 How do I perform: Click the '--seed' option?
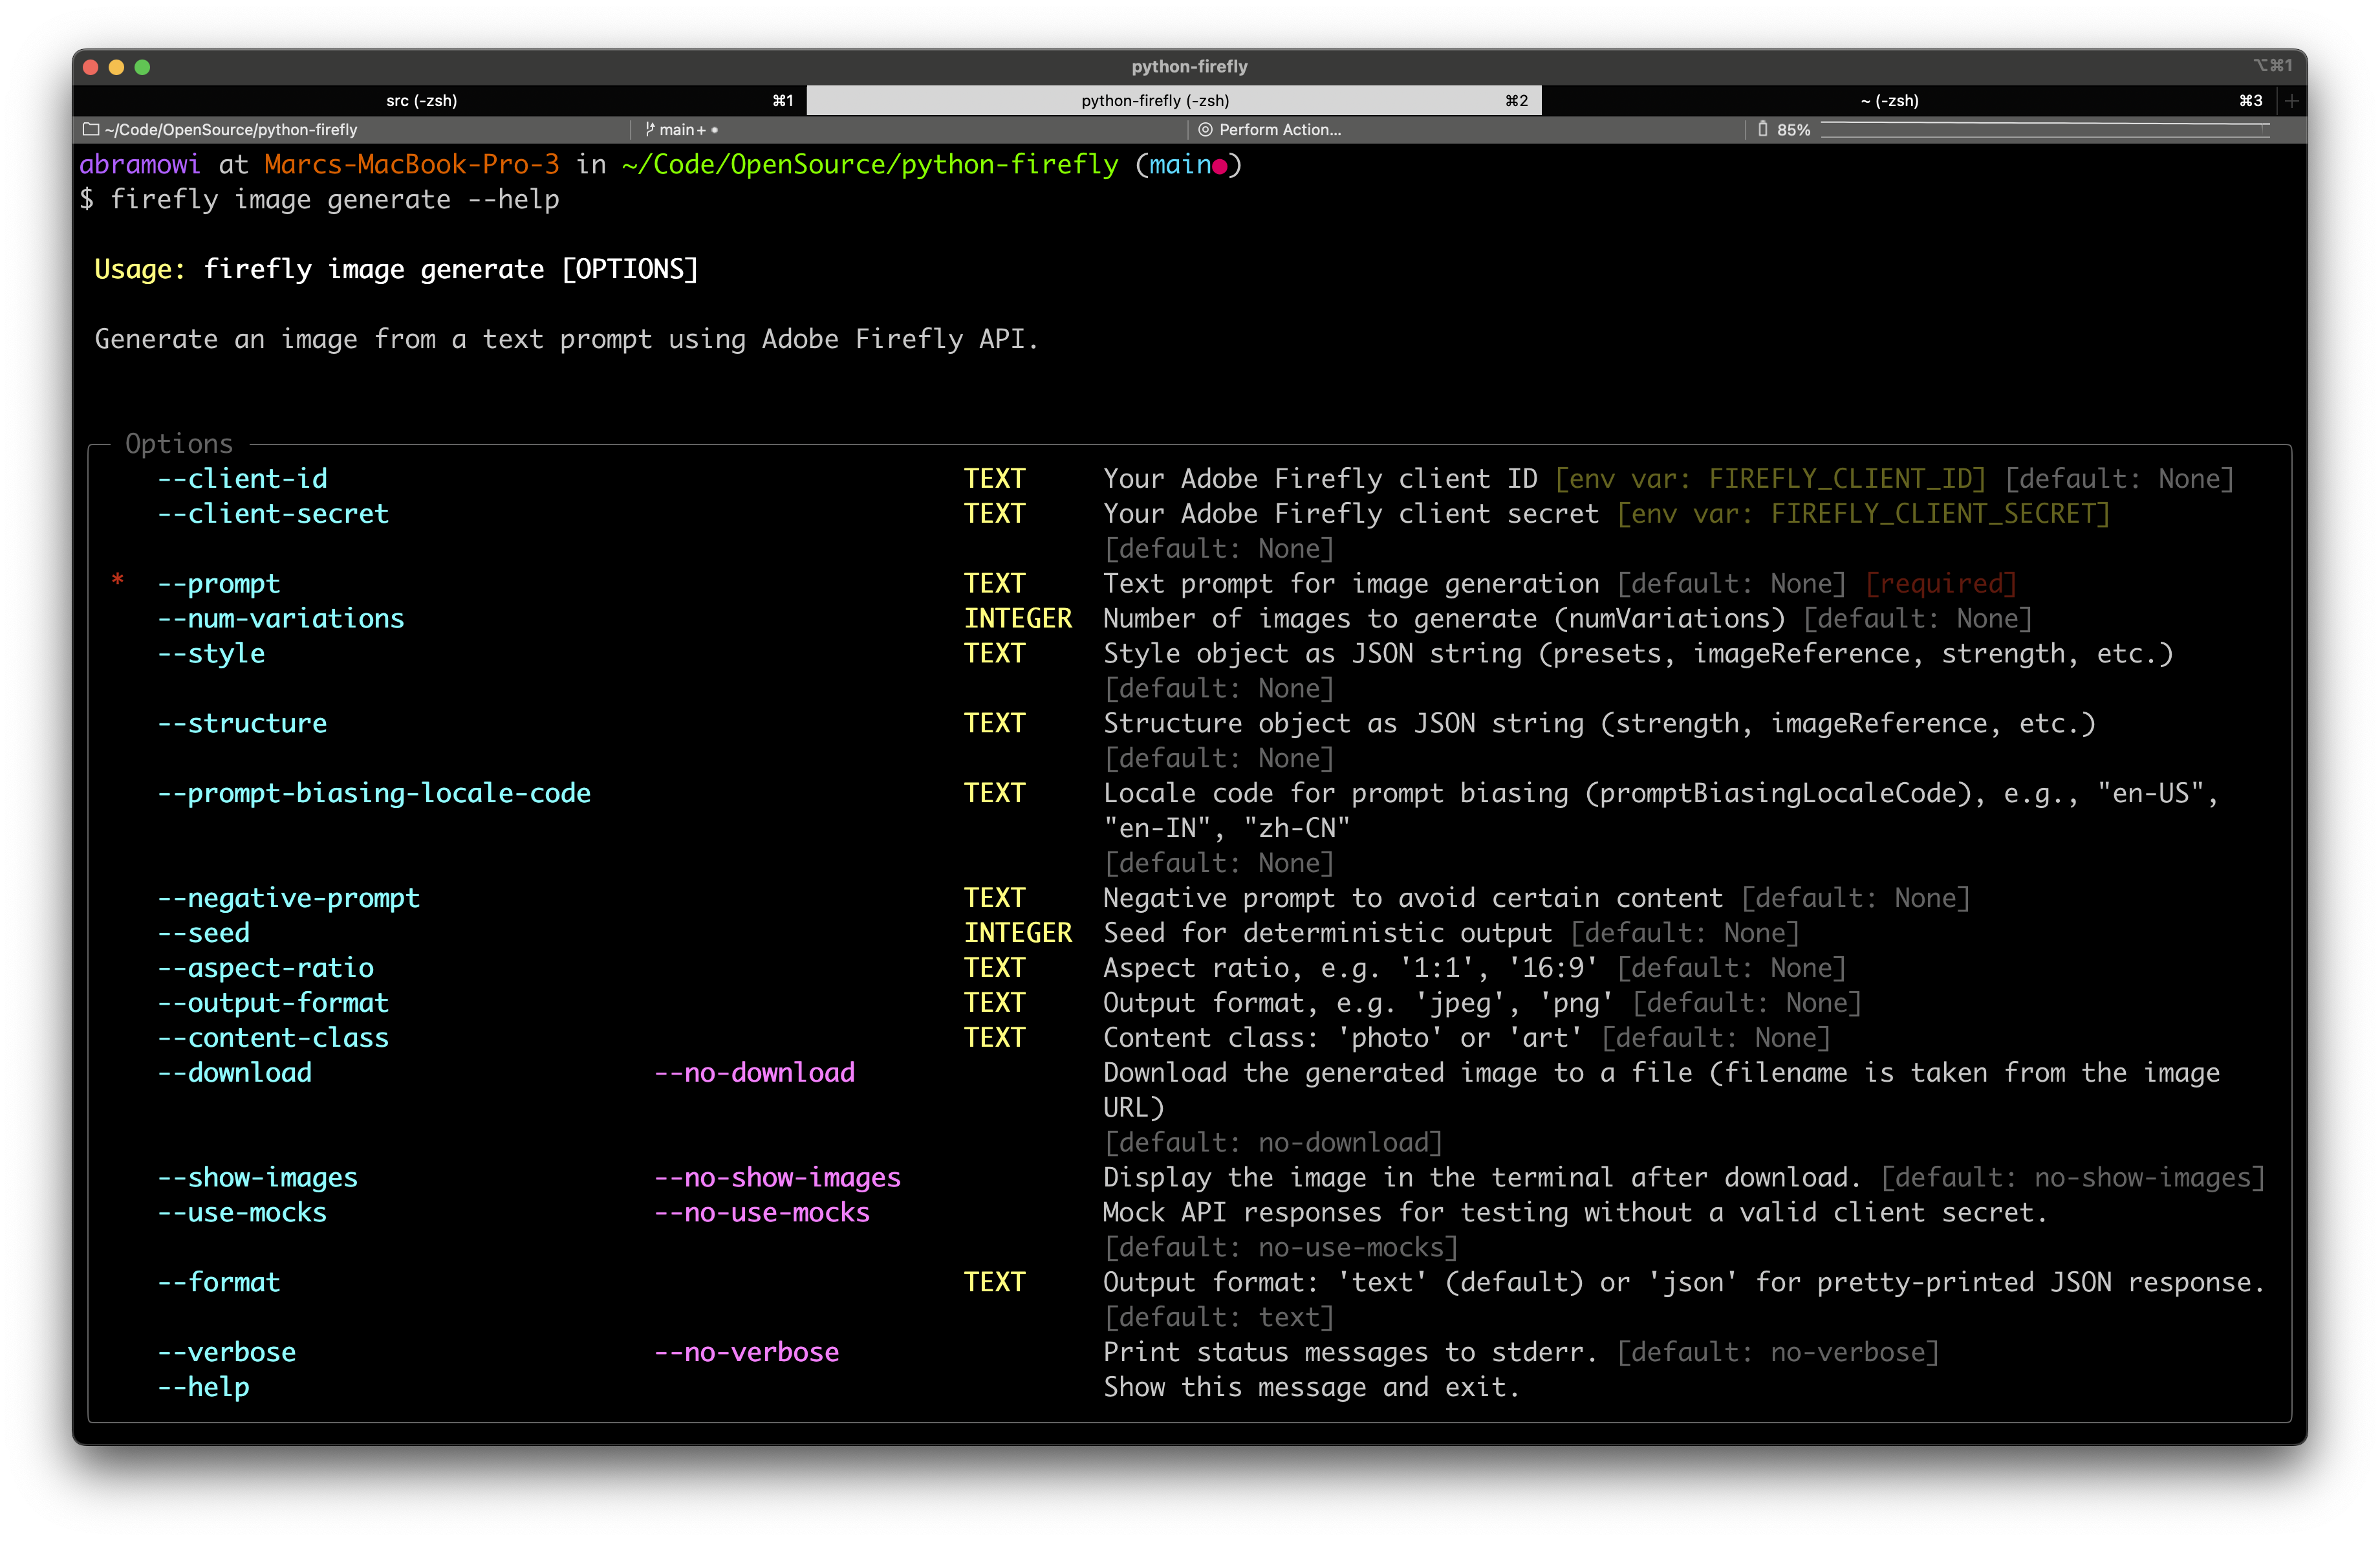(x=204, y=933)
